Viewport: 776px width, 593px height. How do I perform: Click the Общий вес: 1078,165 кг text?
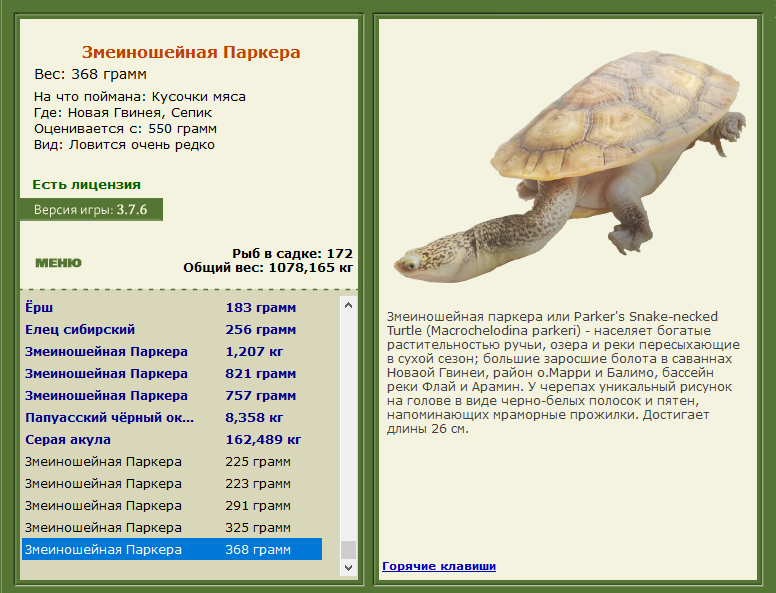pos(268,268)
